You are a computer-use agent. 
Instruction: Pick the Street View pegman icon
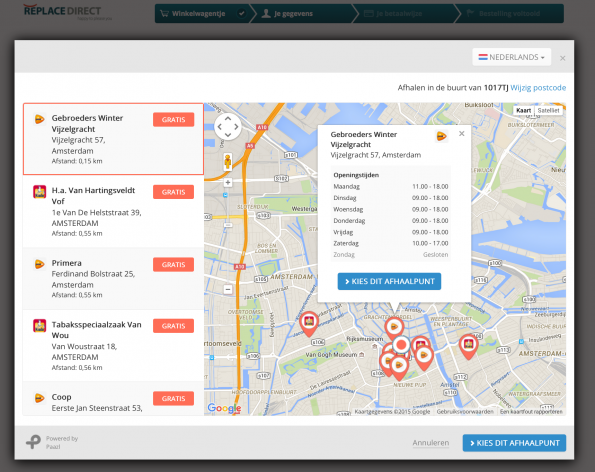pos(228,162)
